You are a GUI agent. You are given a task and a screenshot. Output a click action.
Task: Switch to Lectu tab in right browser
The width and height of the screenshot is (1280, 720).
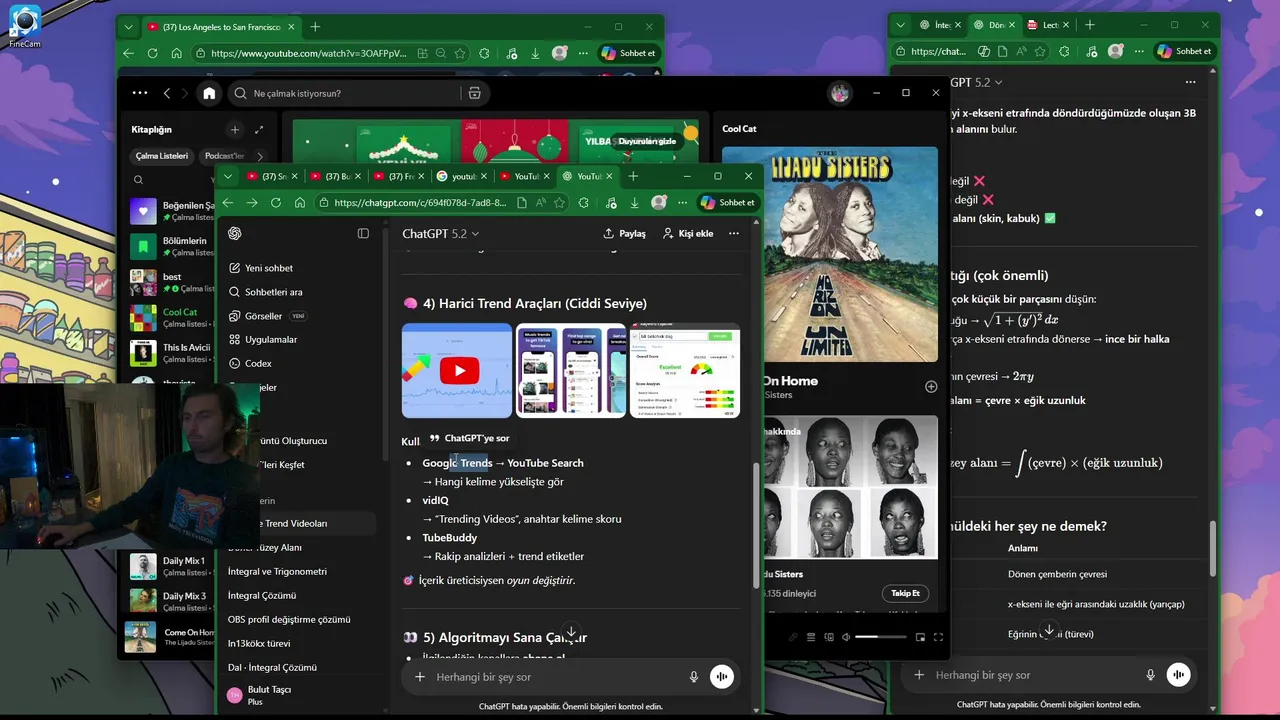tap(1048, 25)
